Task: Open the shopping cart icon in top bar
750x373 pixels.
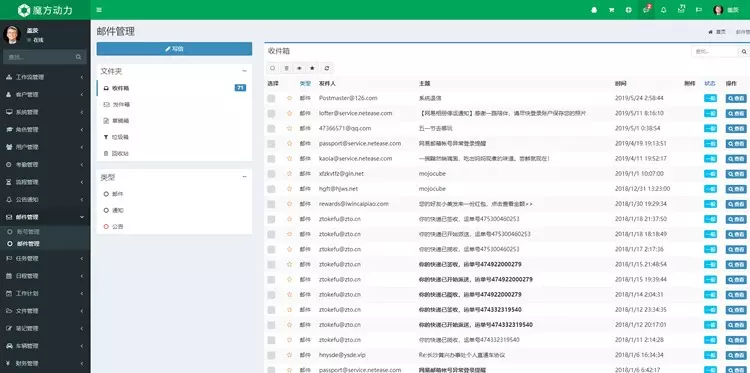Action: (x=611, y=10)
